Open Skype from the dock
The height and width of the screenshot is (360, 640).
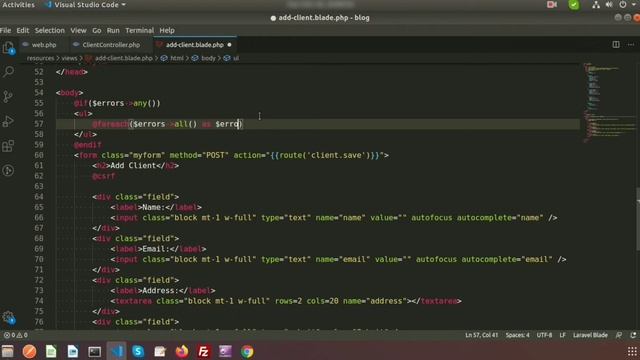[x=138, y=351]
